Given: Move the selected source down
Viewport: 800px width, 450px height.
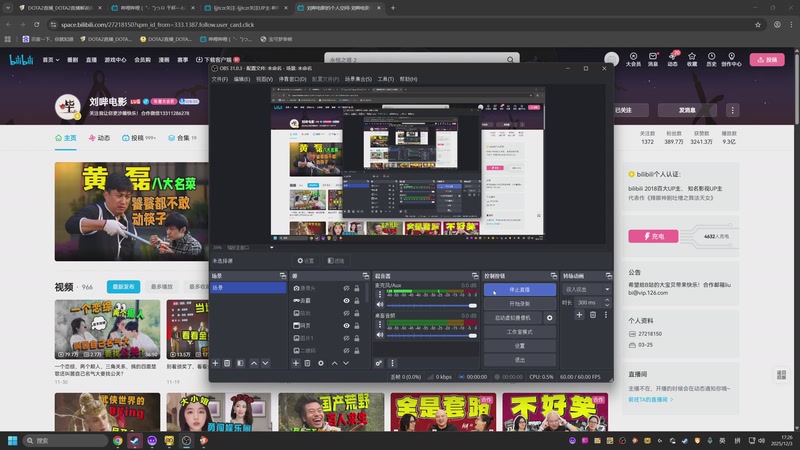Looking at the screenshot, I should coord(346,363).
